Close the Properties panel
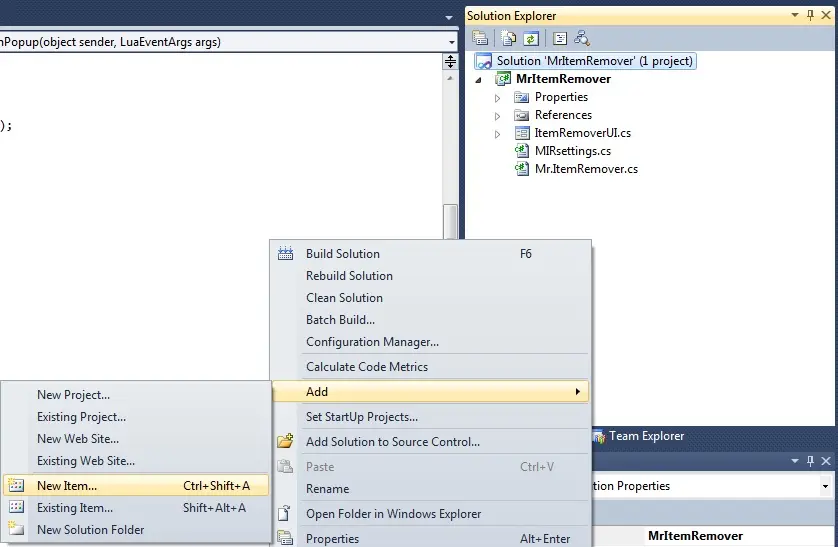This screenshot has width=838, height=547. (826, 460)
